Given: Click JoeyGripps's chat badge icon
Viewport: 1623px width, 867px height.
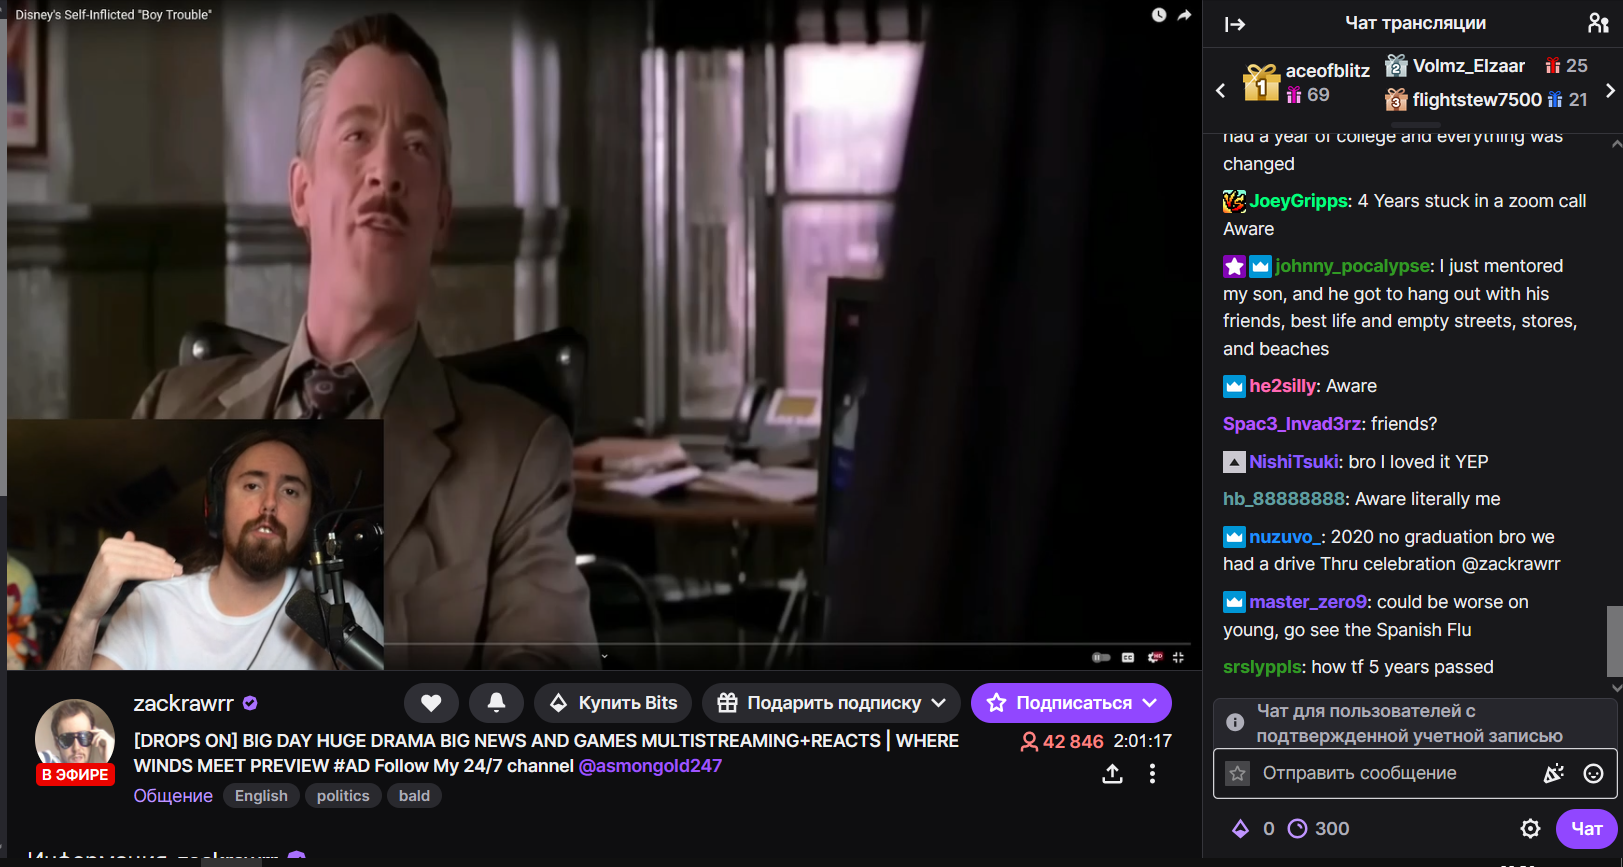Looking at the screenshot, I should [x=1234, y=201].
